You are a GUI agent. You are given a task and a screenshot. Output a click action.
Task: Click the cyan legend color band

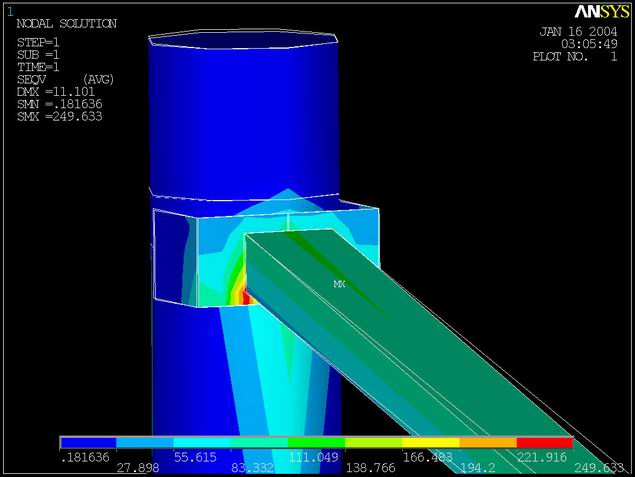point(202,443)
